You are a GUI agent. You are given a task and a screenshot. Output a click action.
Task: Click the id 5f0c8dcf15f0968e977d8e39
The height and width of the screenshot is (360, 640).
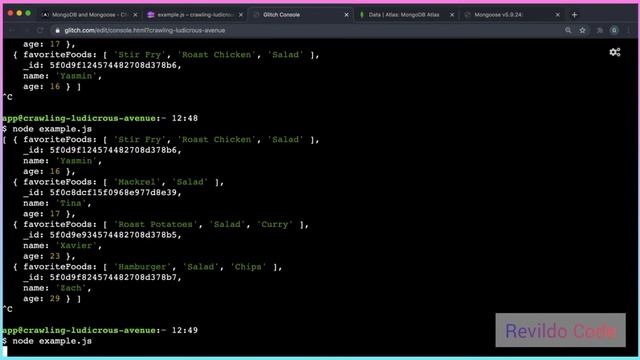point(113,193)
